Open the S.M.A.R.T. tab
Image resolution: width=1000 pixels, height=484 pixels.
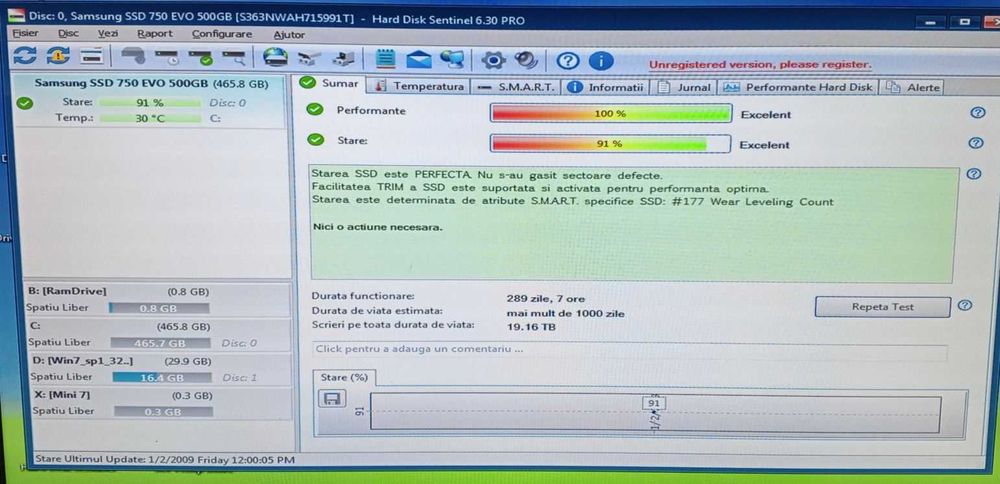pos(517,87)
